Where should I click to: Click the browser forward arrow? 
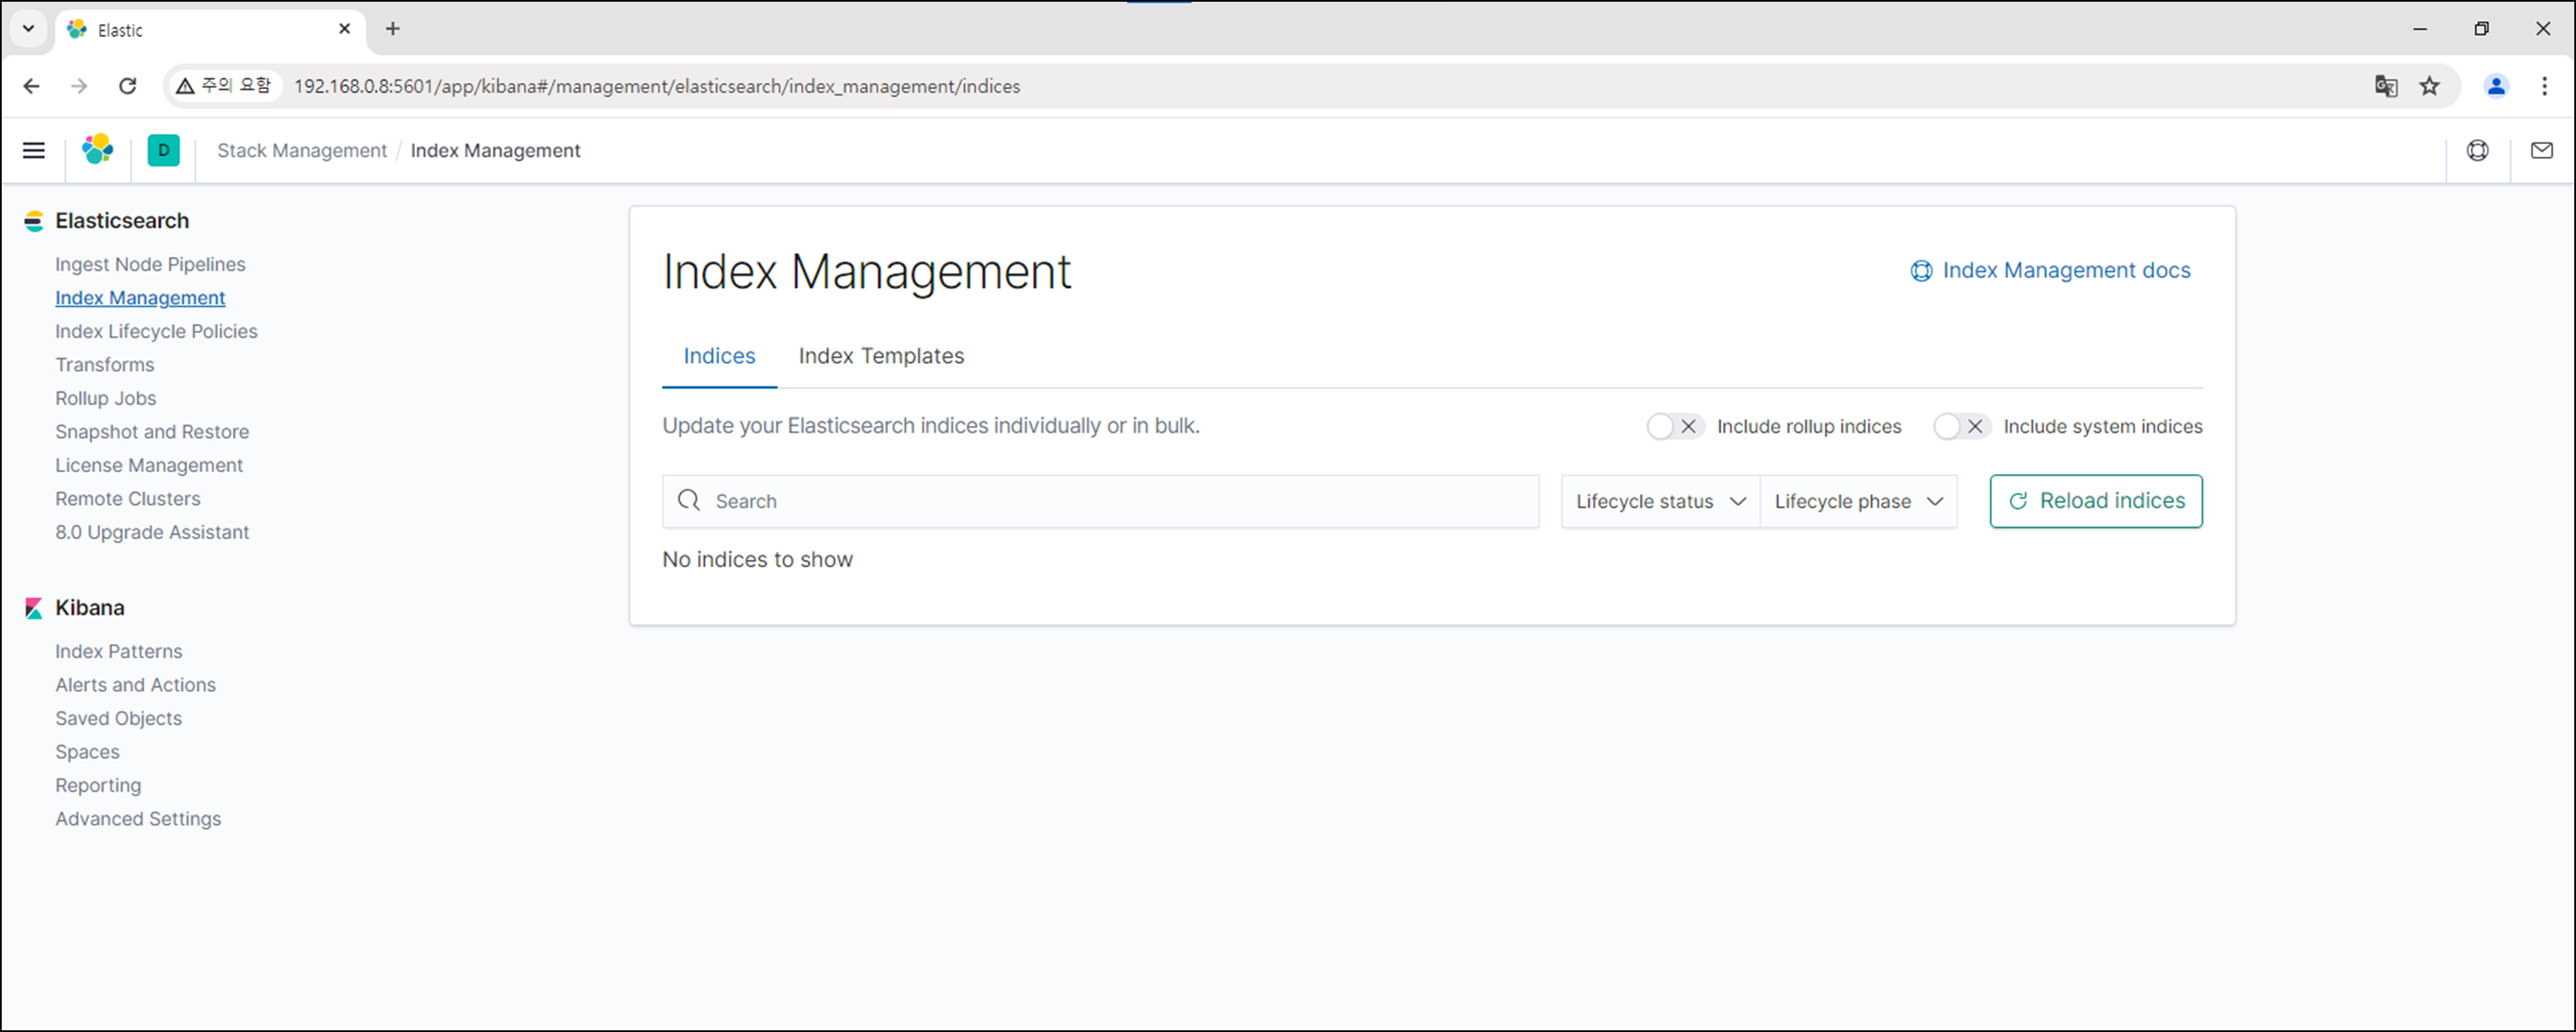(79, 86)
